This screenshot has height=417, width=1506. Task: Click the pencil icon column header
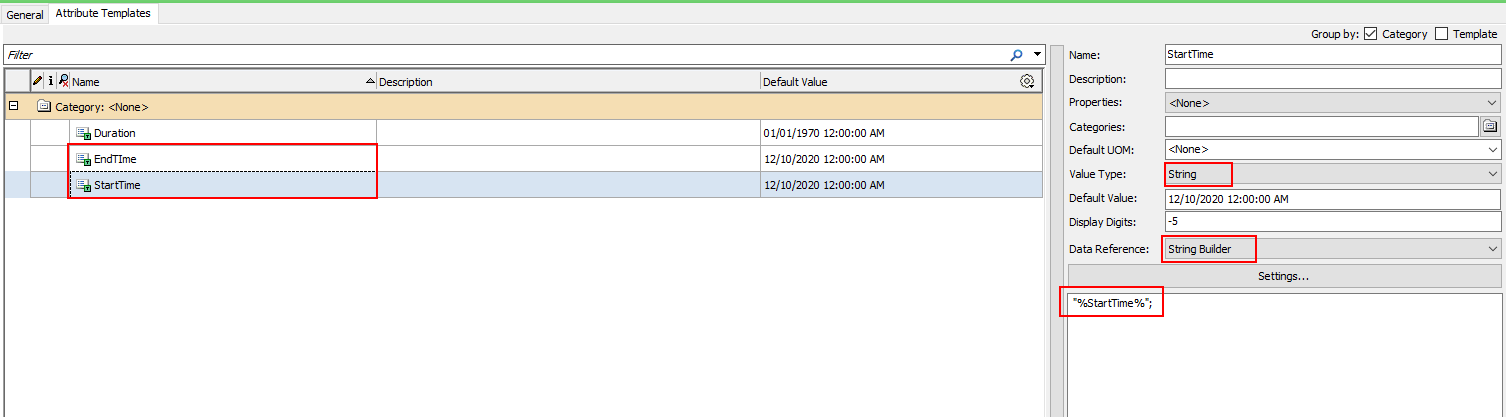tap(38, 81)
